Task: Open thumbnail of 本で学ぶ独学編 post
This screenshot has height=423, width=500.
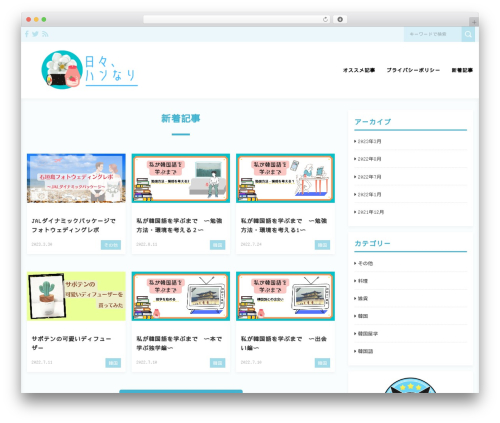Action: (181, 296)
